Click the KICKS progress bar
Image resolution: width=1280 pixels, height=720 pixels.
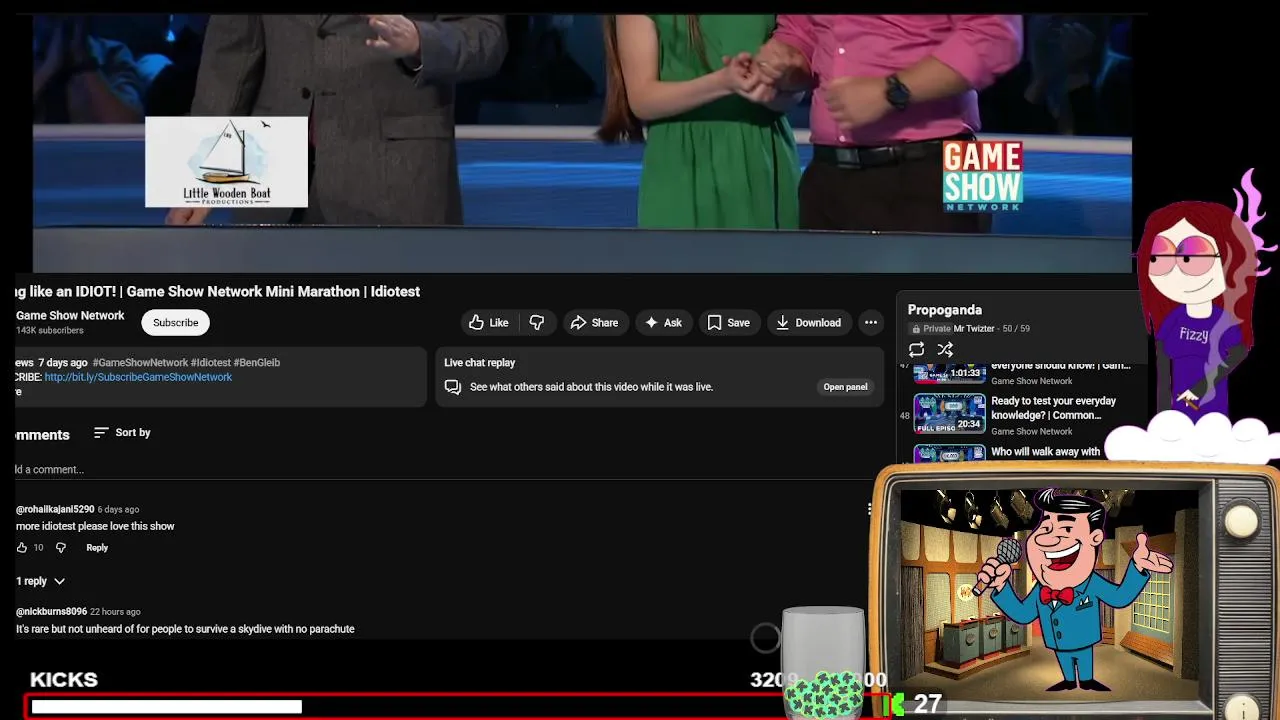coord(456,707)
